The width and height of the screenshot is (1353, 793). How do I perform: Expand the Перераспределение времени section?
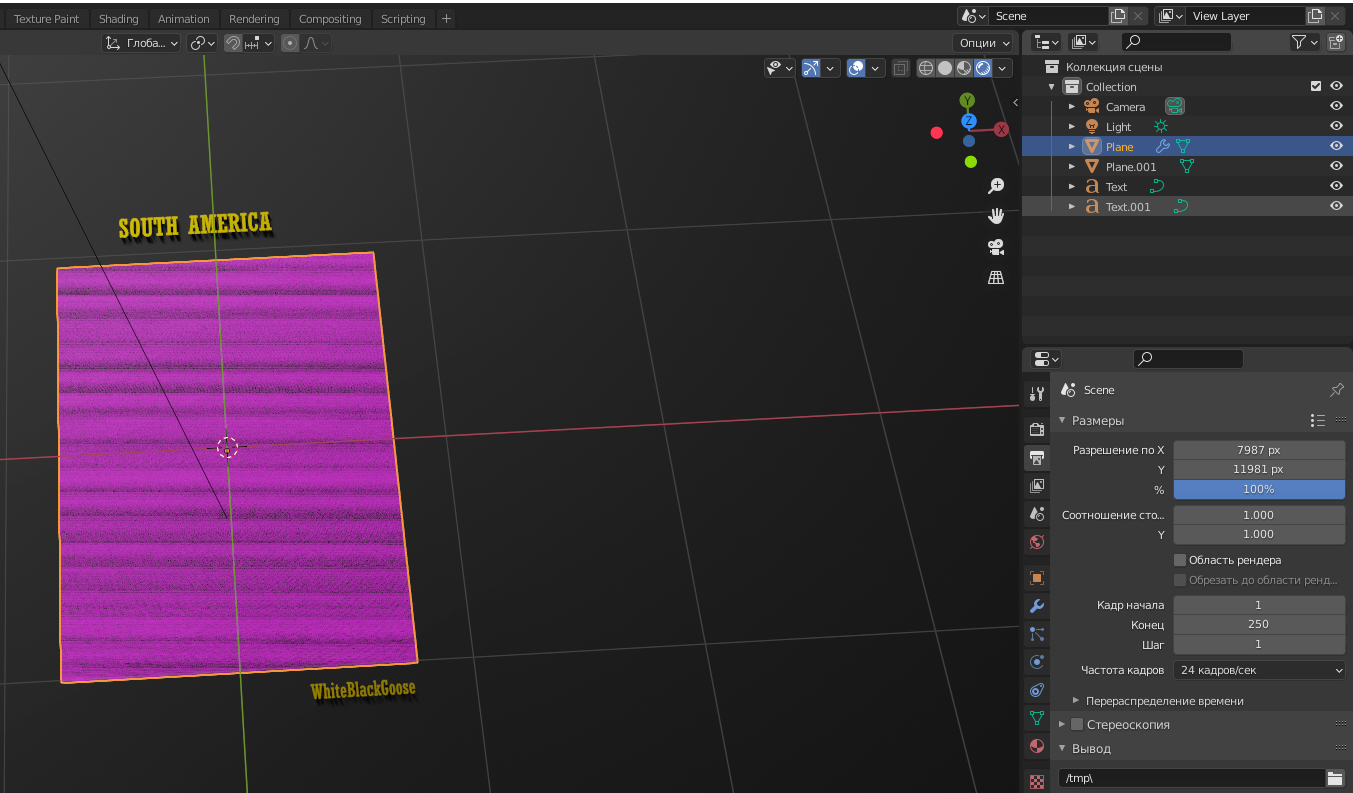click(1076, 701)
